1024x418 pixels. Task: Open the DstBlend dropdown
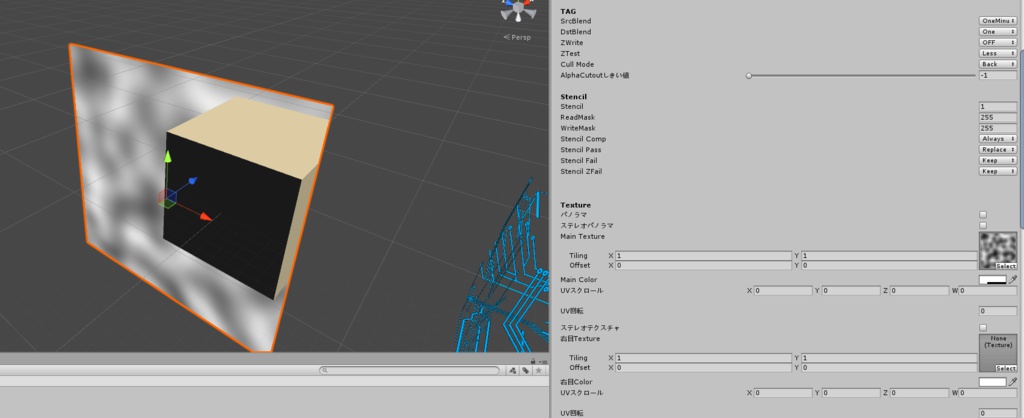click(x=998, y=31)
